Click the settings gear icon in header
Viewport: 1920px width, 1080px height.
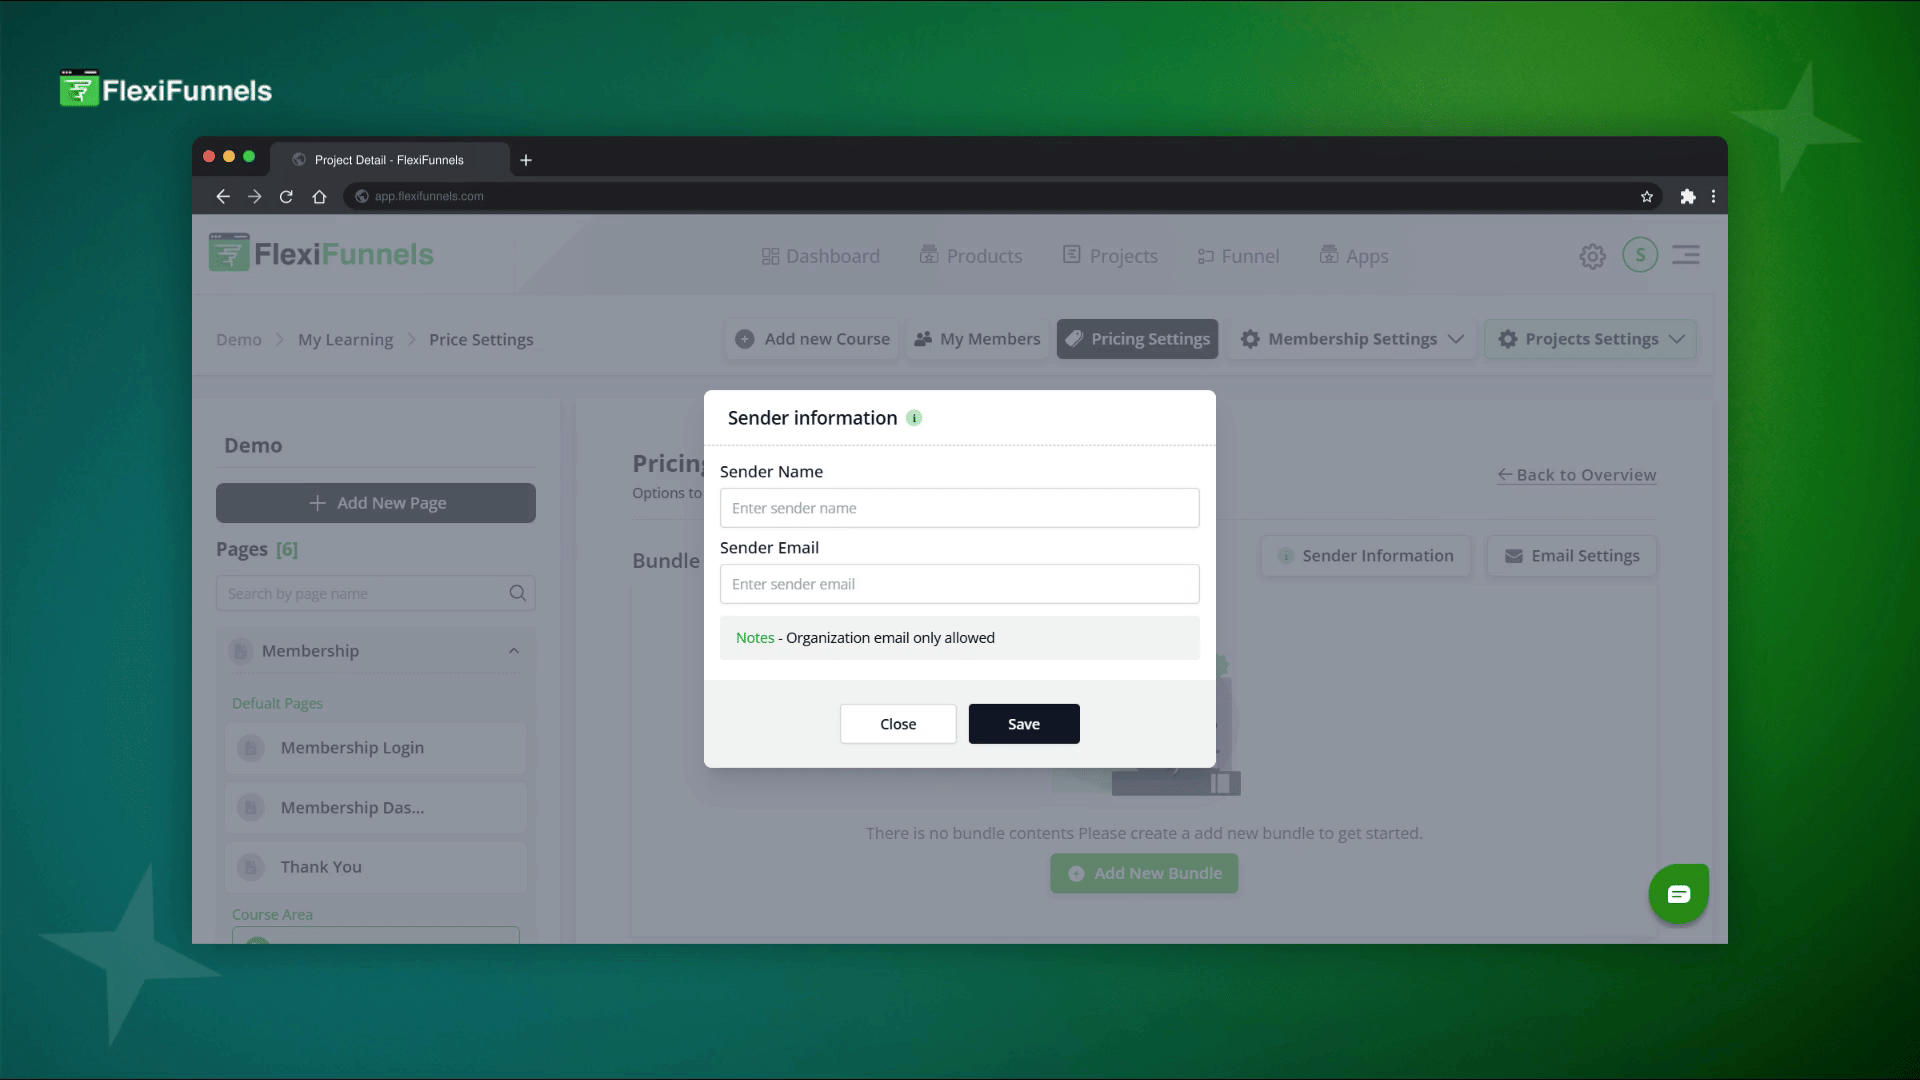[x=1592, y=256]
